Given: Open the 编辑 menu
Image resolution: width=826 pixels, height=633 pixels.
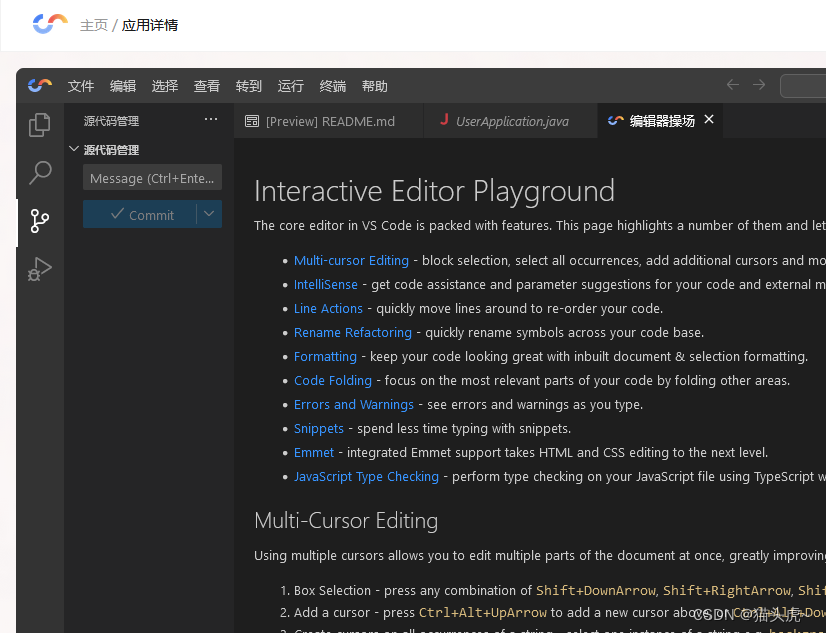Looking at the screenshot, I should (x=123, y=86).
